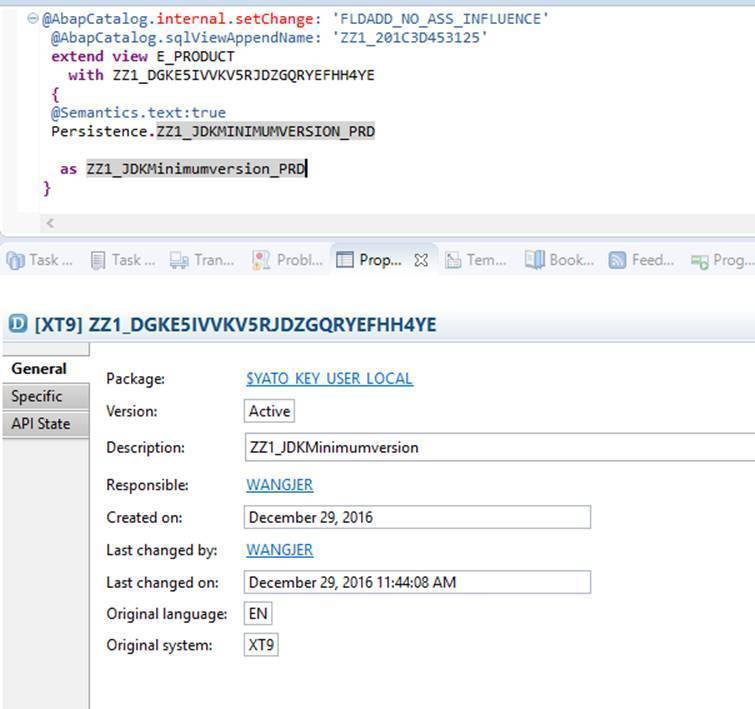The width and height of the screenshot is (755, 709).
Task: Open the Feed Reader tab
Action: point(641,260)
